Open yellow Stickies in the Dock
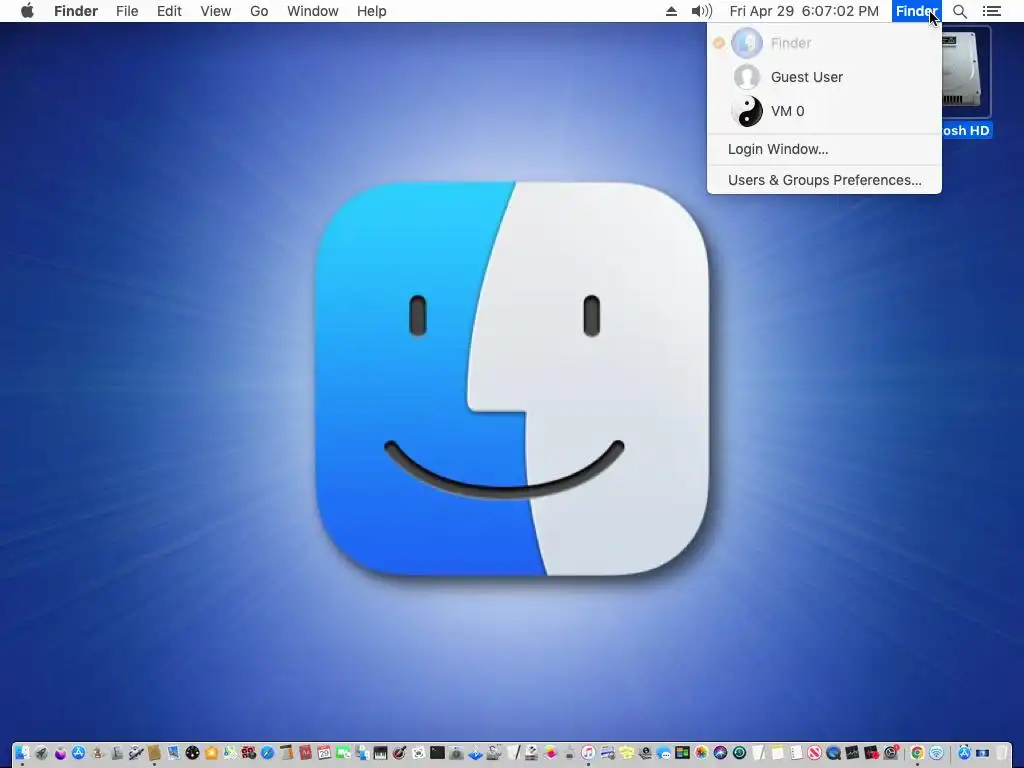The image size is (1024, 768). [626, 753]
